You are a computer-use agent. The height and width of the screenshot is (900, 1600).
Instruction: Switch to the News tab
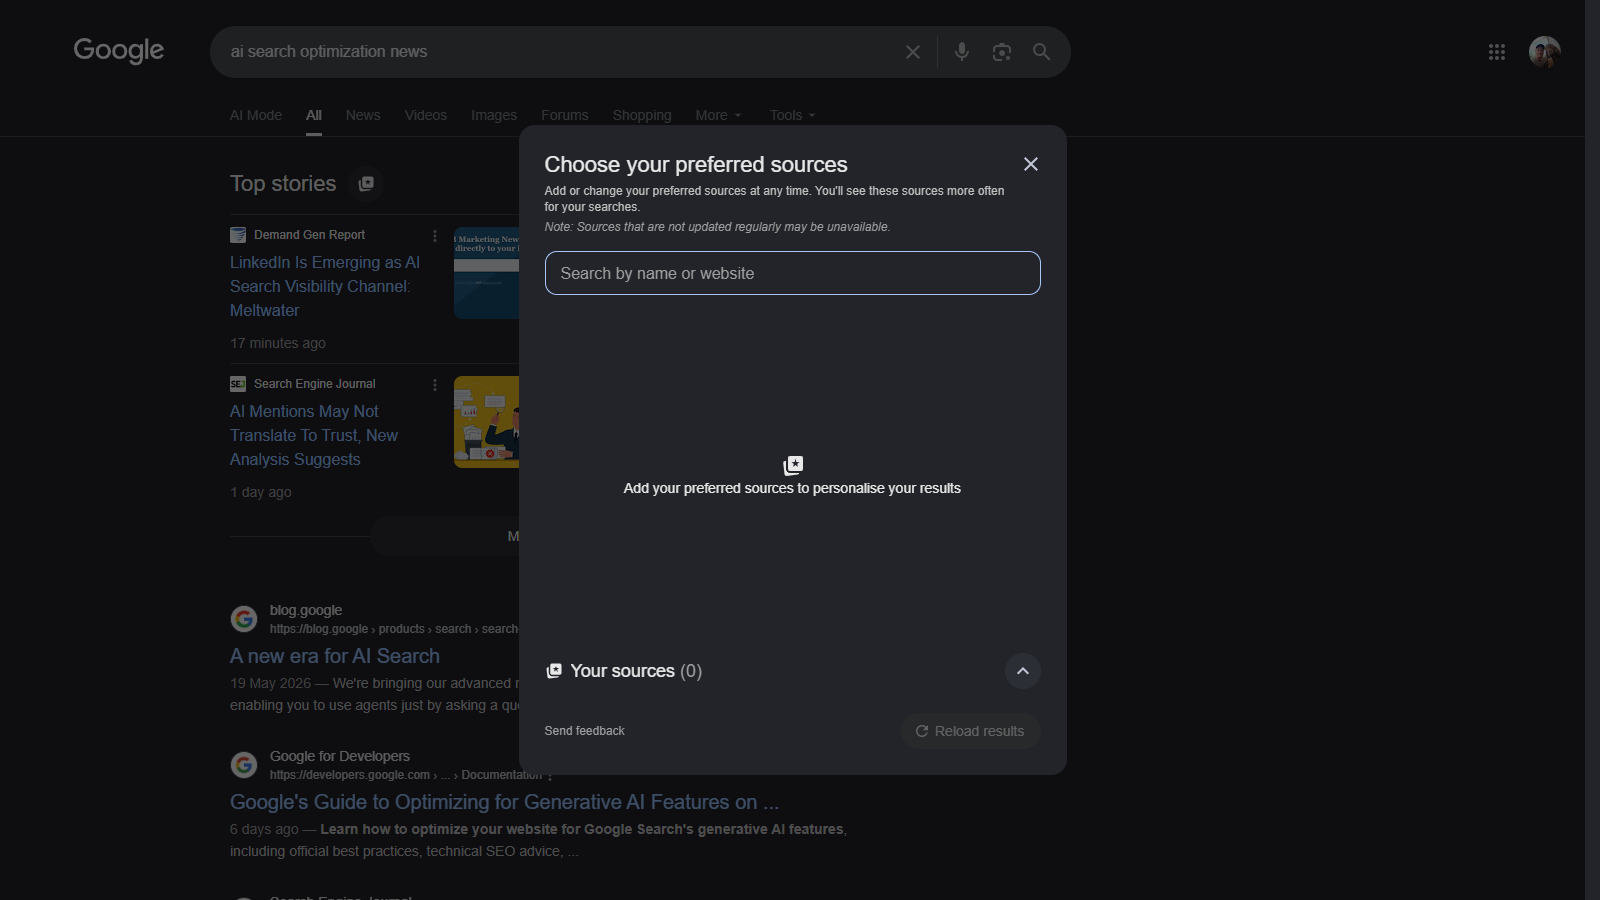(x=363, y=115)
